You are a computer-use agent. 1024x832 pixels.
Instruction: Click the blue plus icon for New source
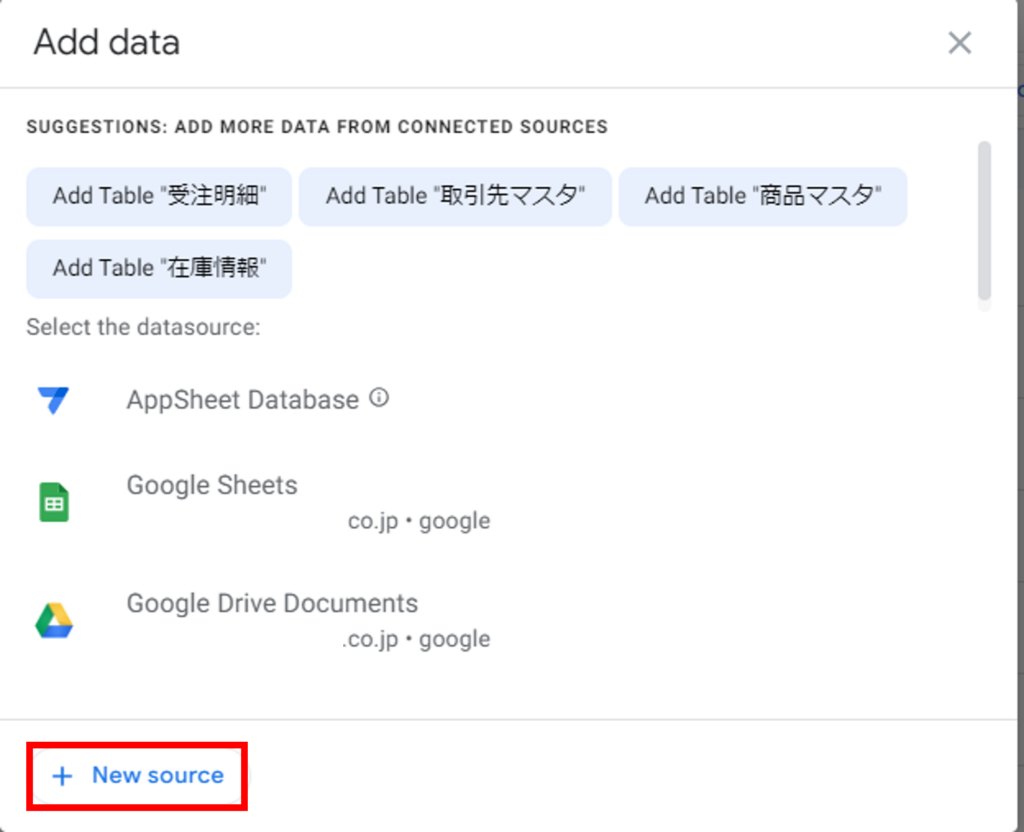62,775
